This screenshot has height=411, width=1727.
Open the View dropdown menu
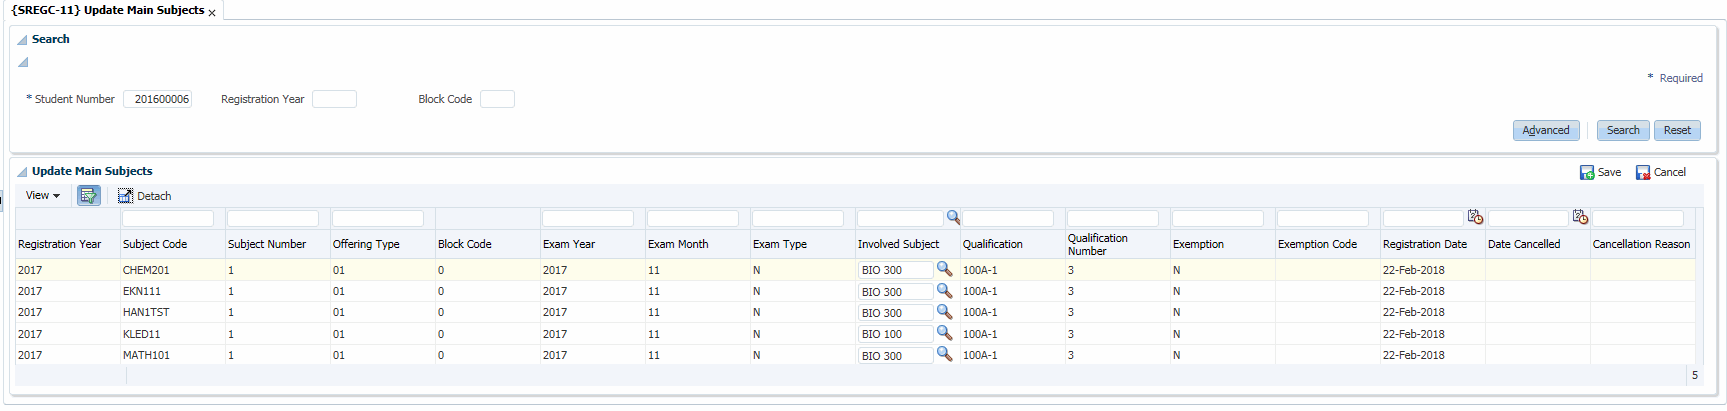point(43,196)
